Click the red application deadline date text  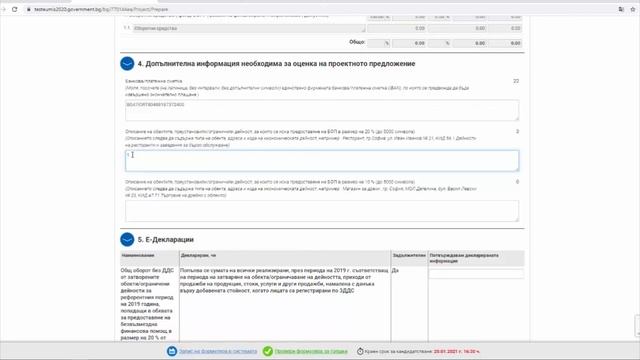tap(456, 351)
